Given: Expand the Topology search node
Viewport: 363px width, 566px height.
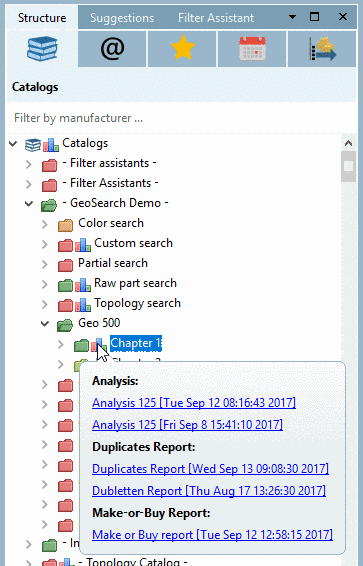Looking at the screenshot, I should [45, 305].
